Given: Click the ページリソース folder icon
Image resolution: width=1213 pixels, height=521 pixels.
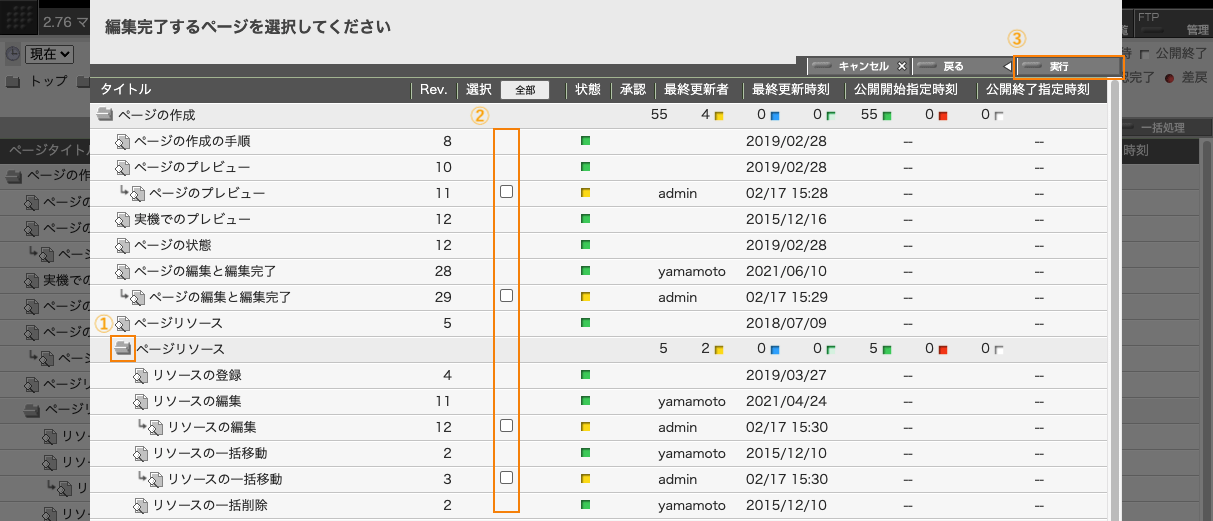Looking at the screenshot, I should coord(123,349).
